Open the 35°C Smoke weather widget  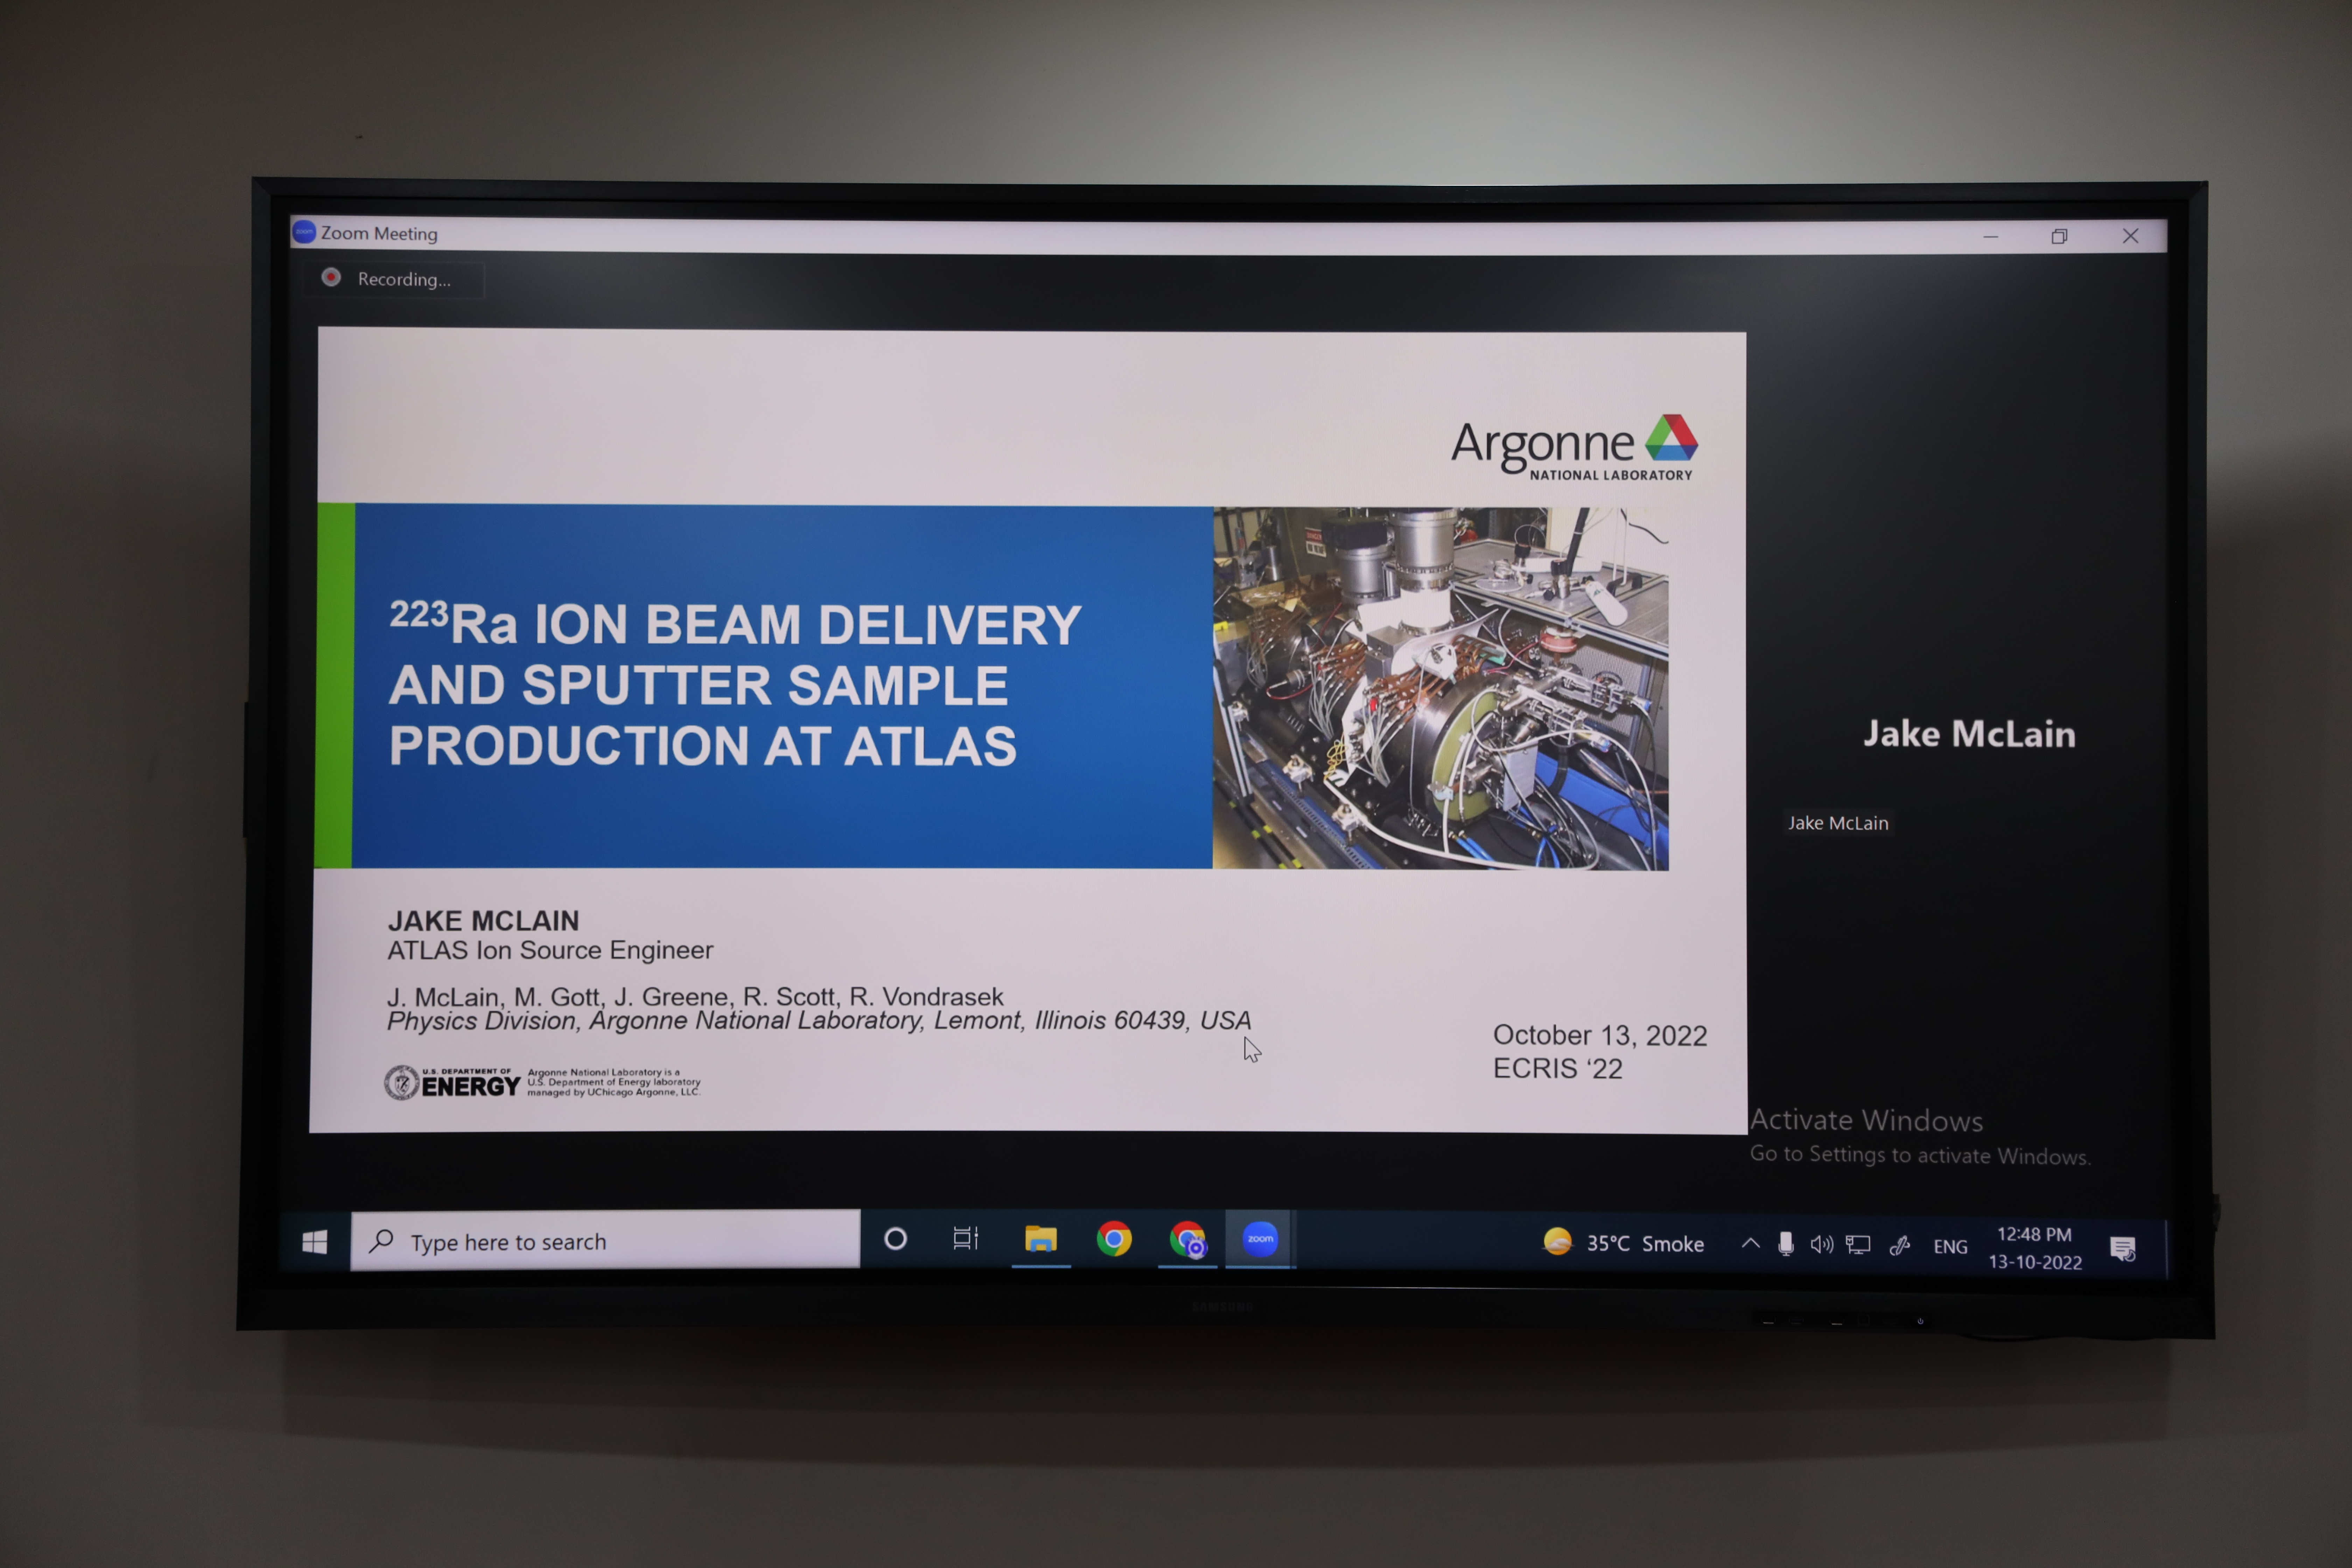pyautogui.click(x=1624, y=1243)
